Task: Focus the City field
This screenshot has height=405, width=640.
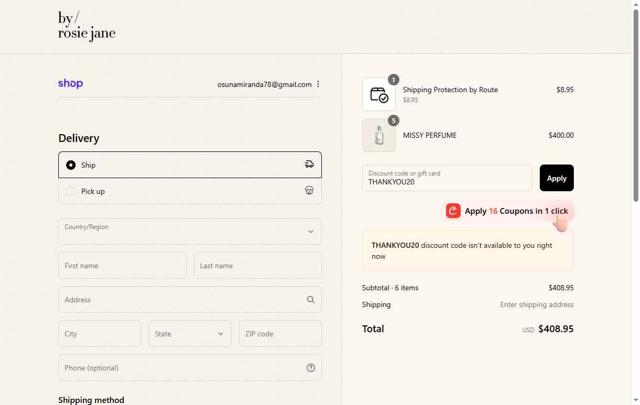Action: coord(100,334)
